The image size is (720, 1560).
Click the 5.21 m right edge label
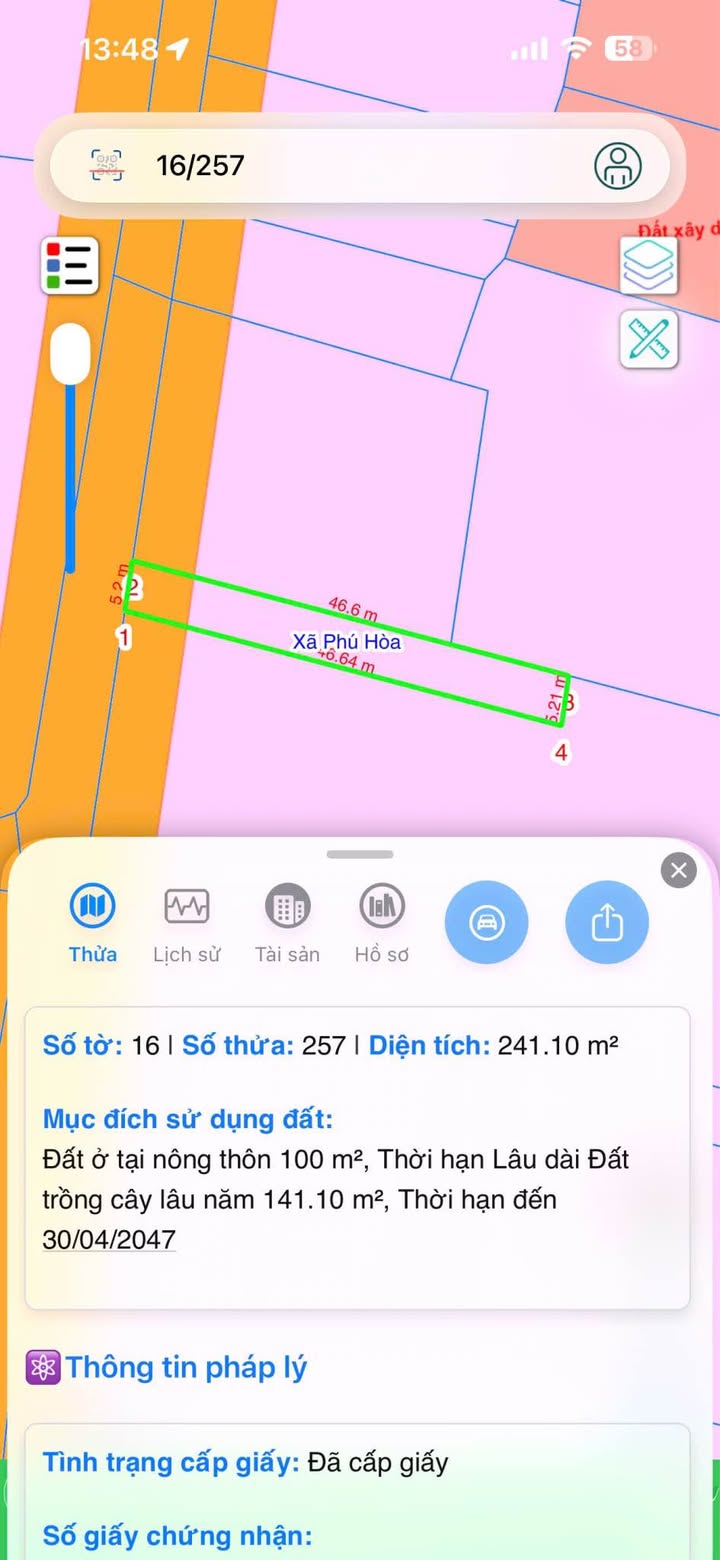tap(555, 697)
